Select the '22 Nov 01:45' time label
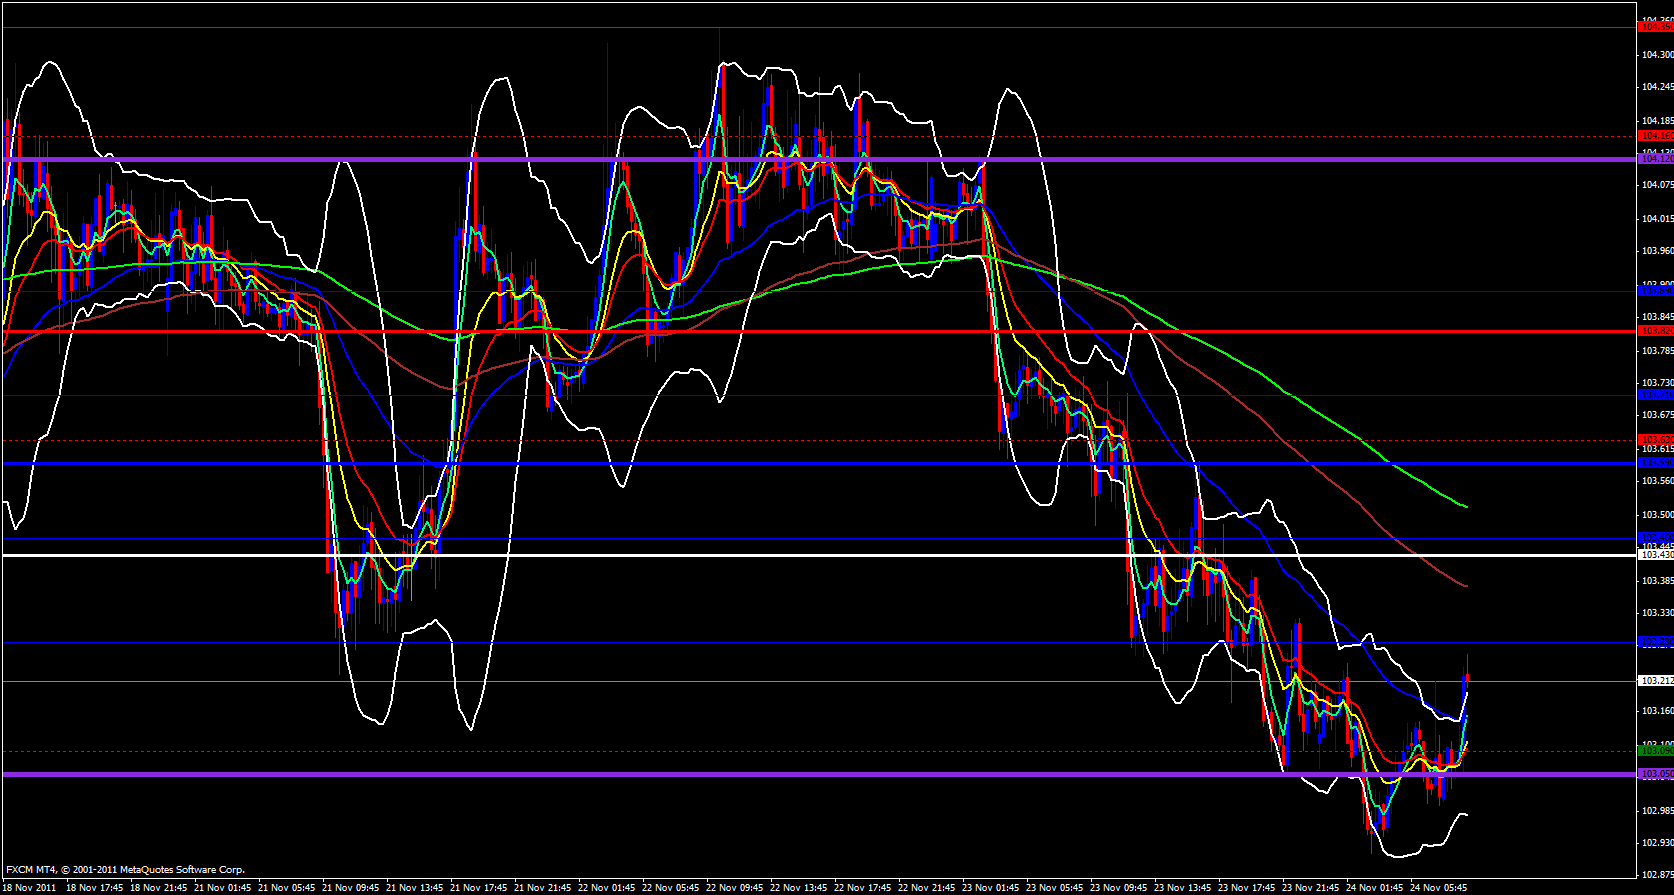1674x895 pixels. pos(607,887)
